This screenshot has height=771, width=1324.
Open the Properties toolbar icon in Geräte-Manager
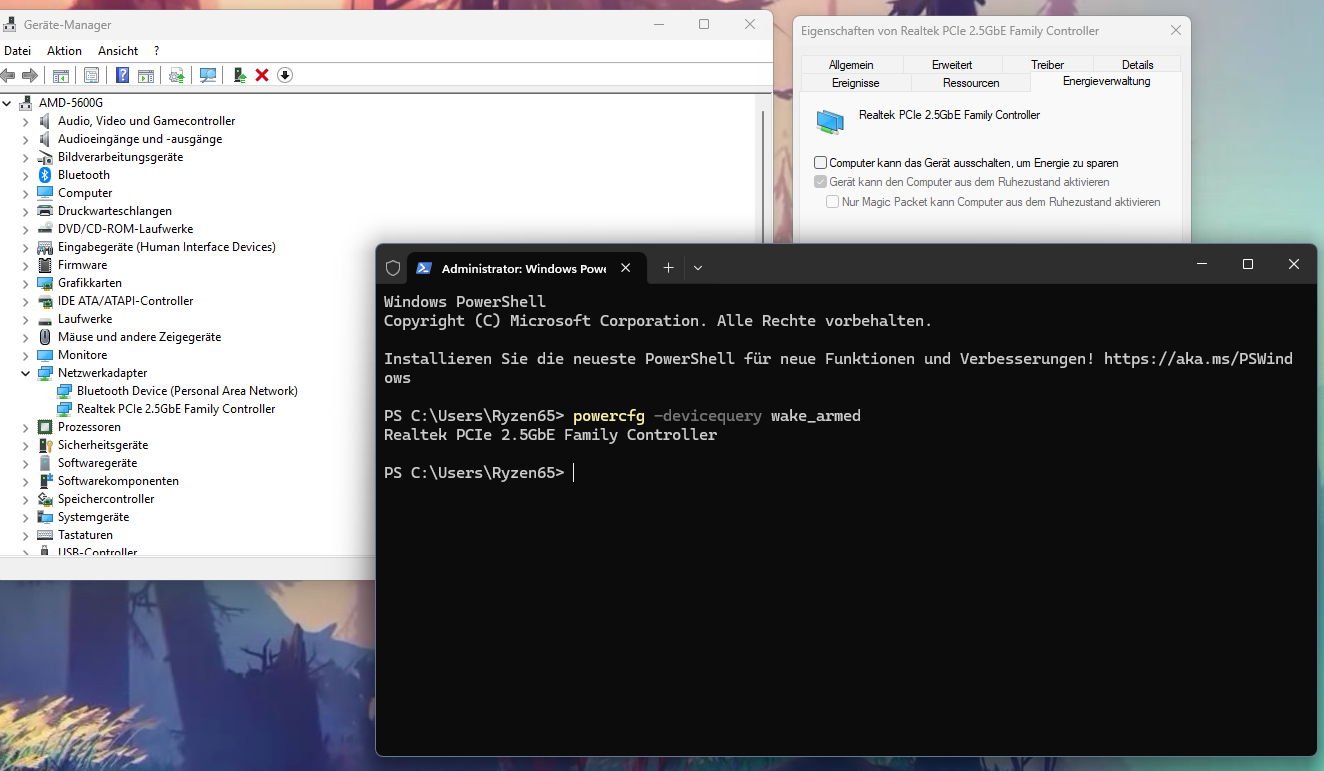point(92,75)
